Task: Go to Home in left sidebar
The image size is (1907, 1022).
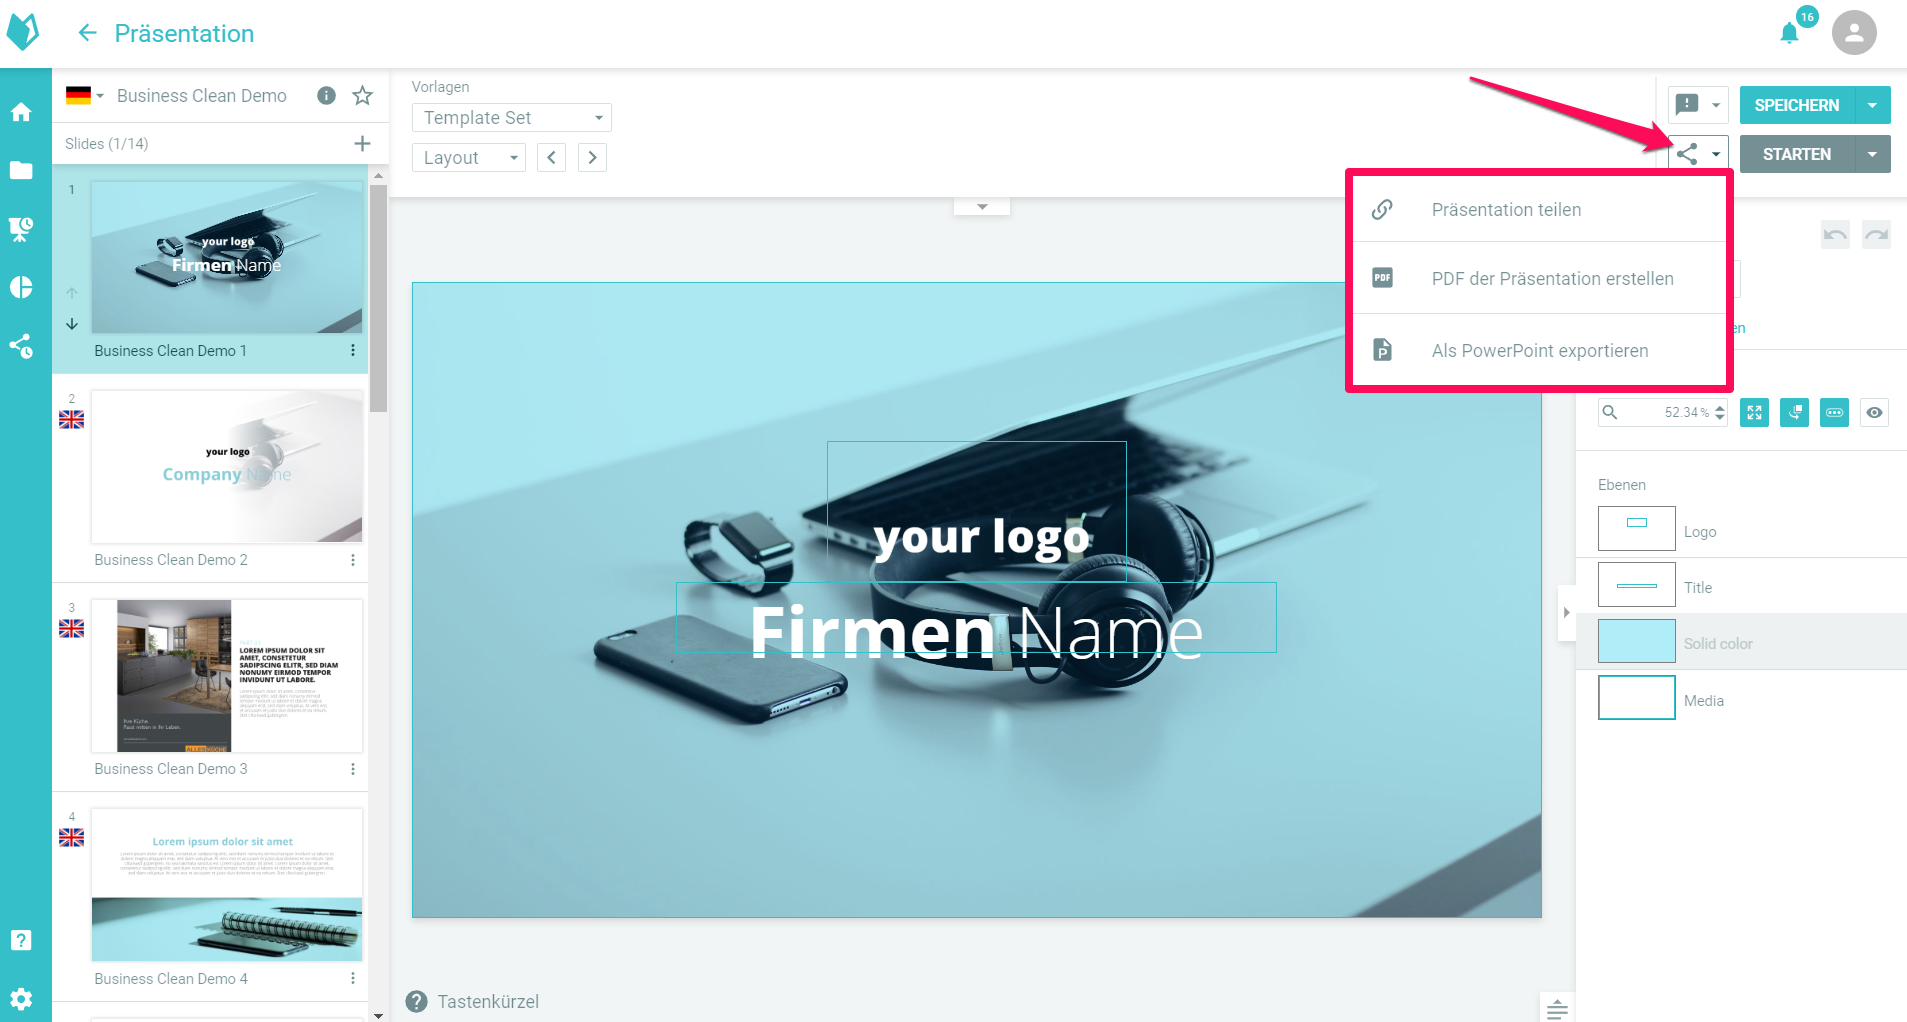Action: [x=21, y=113]
